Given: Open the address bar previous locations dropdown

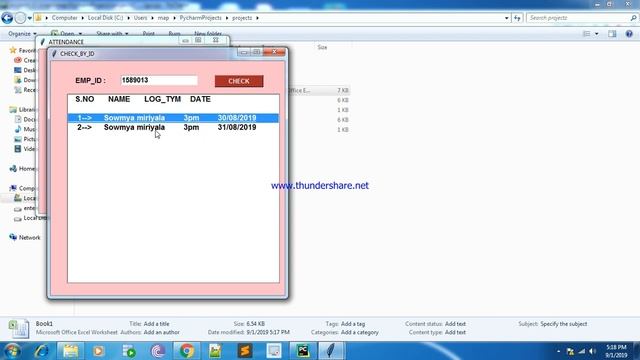Looking at the screenshot, I should 507,18.
